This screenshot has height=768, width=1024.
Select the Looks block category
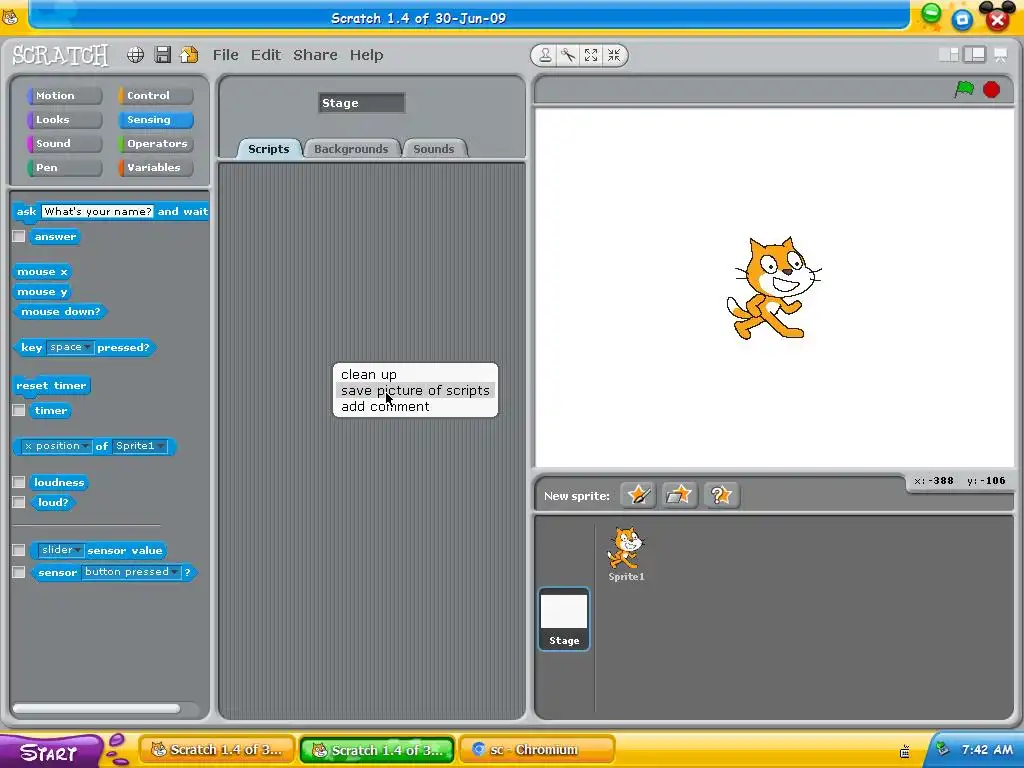[65, 120]
